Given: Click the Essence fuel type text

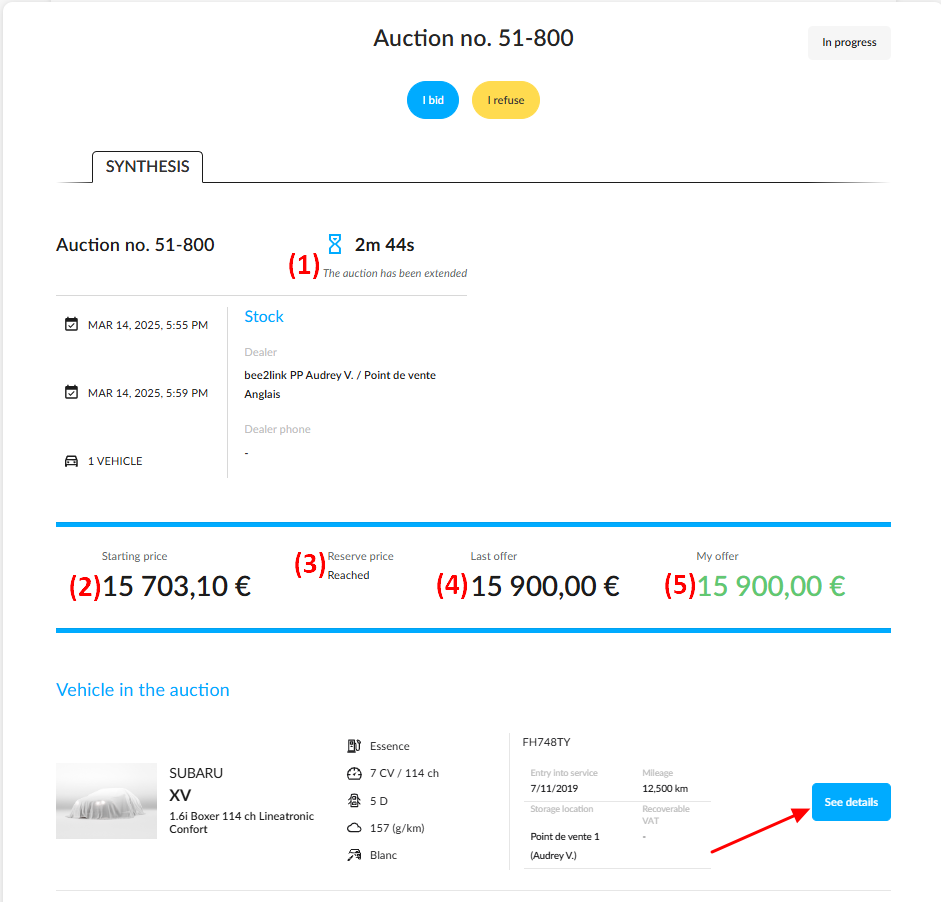Looking at the screenshot, I should pos(389,746).
